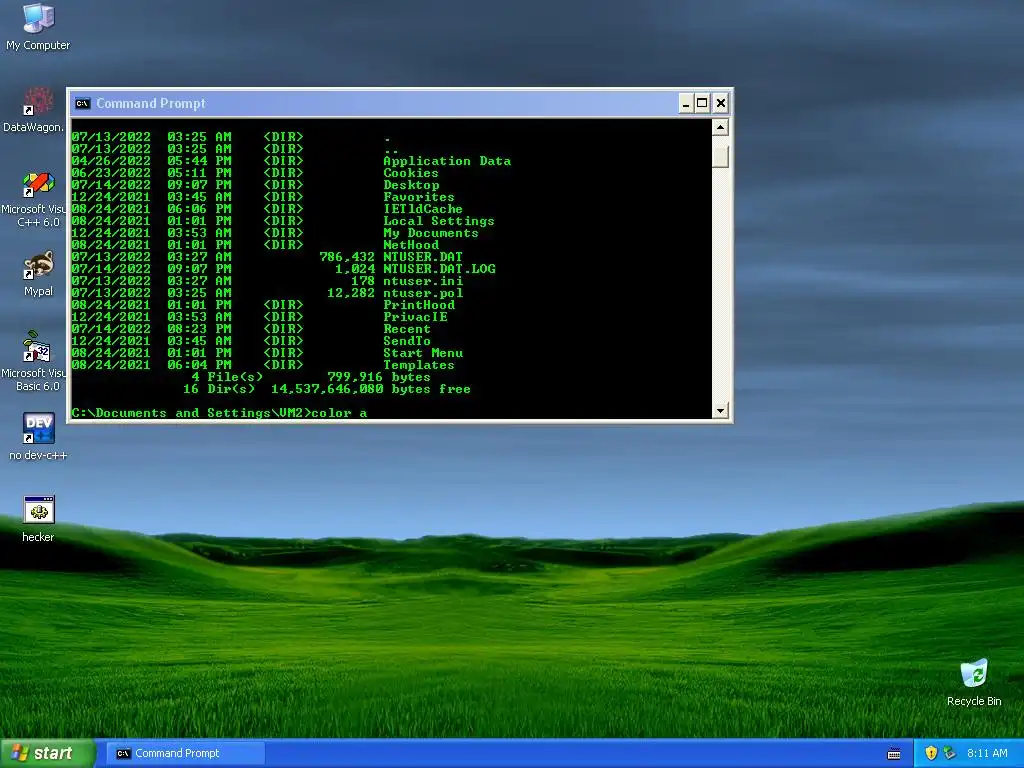Select the hecker desktop icon
The width and height of the screenshot is (1024, 768).
point(38,519)
